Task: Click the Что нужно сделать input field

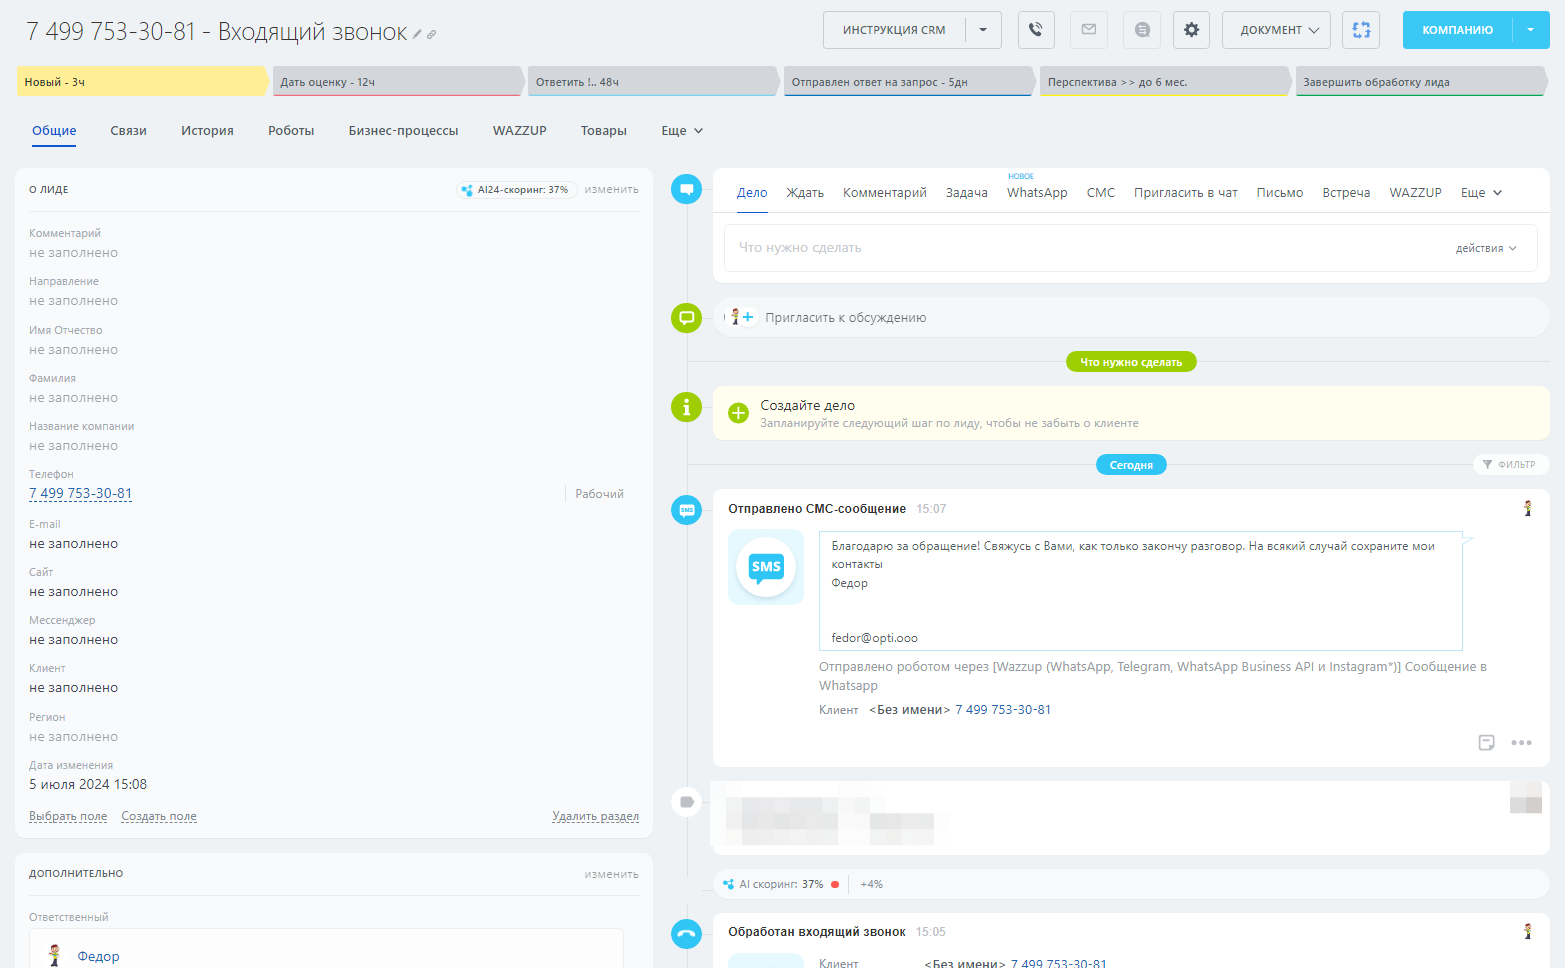Action: 1080,248
